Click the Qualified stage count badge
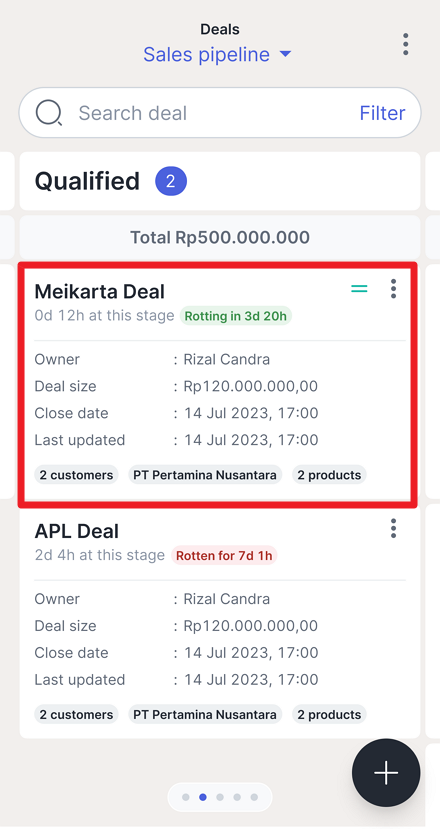 pos(170,181)
